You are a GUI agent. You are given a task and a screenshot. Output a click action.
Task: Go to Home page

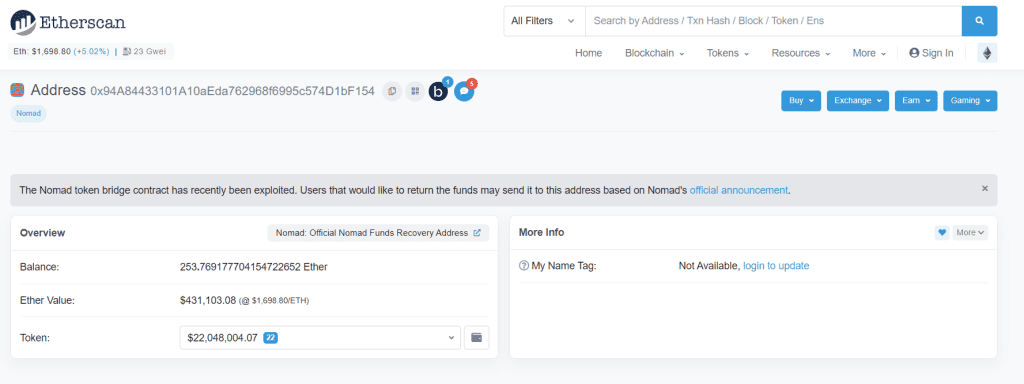(588, 53)
